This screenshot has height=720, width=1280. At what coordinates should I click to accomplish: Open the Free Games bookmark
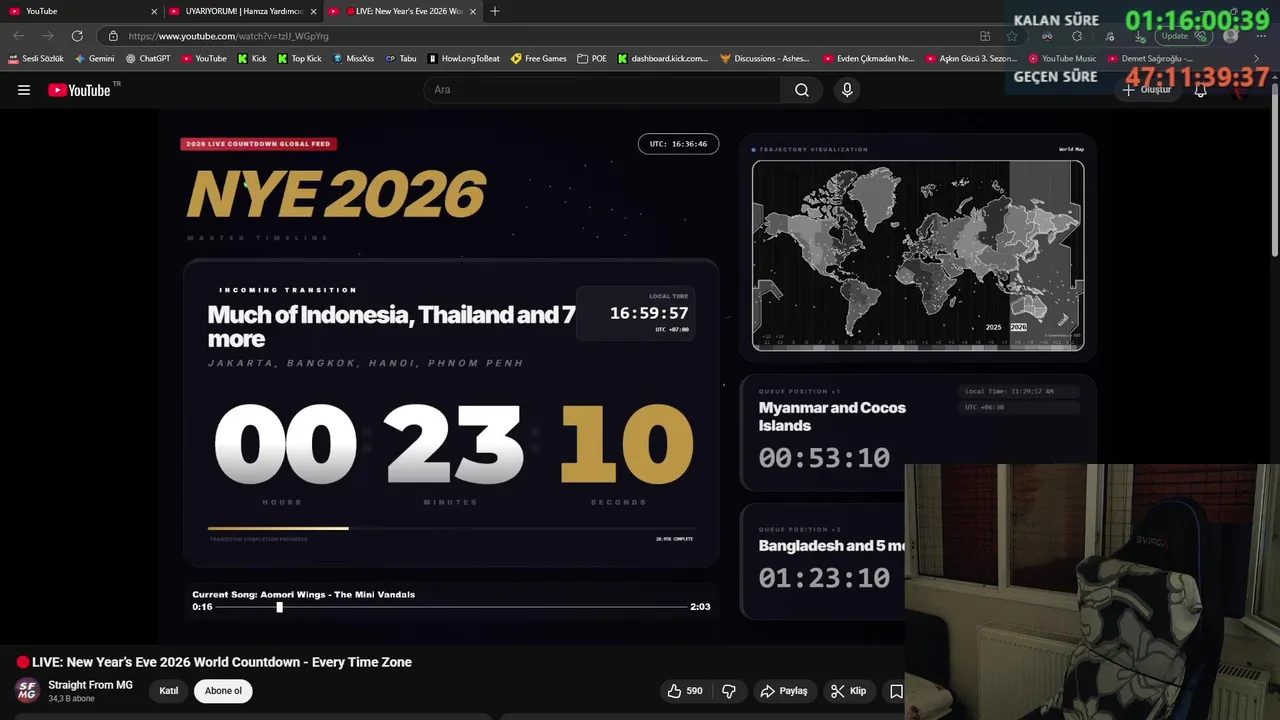click(x=538, y=59)
